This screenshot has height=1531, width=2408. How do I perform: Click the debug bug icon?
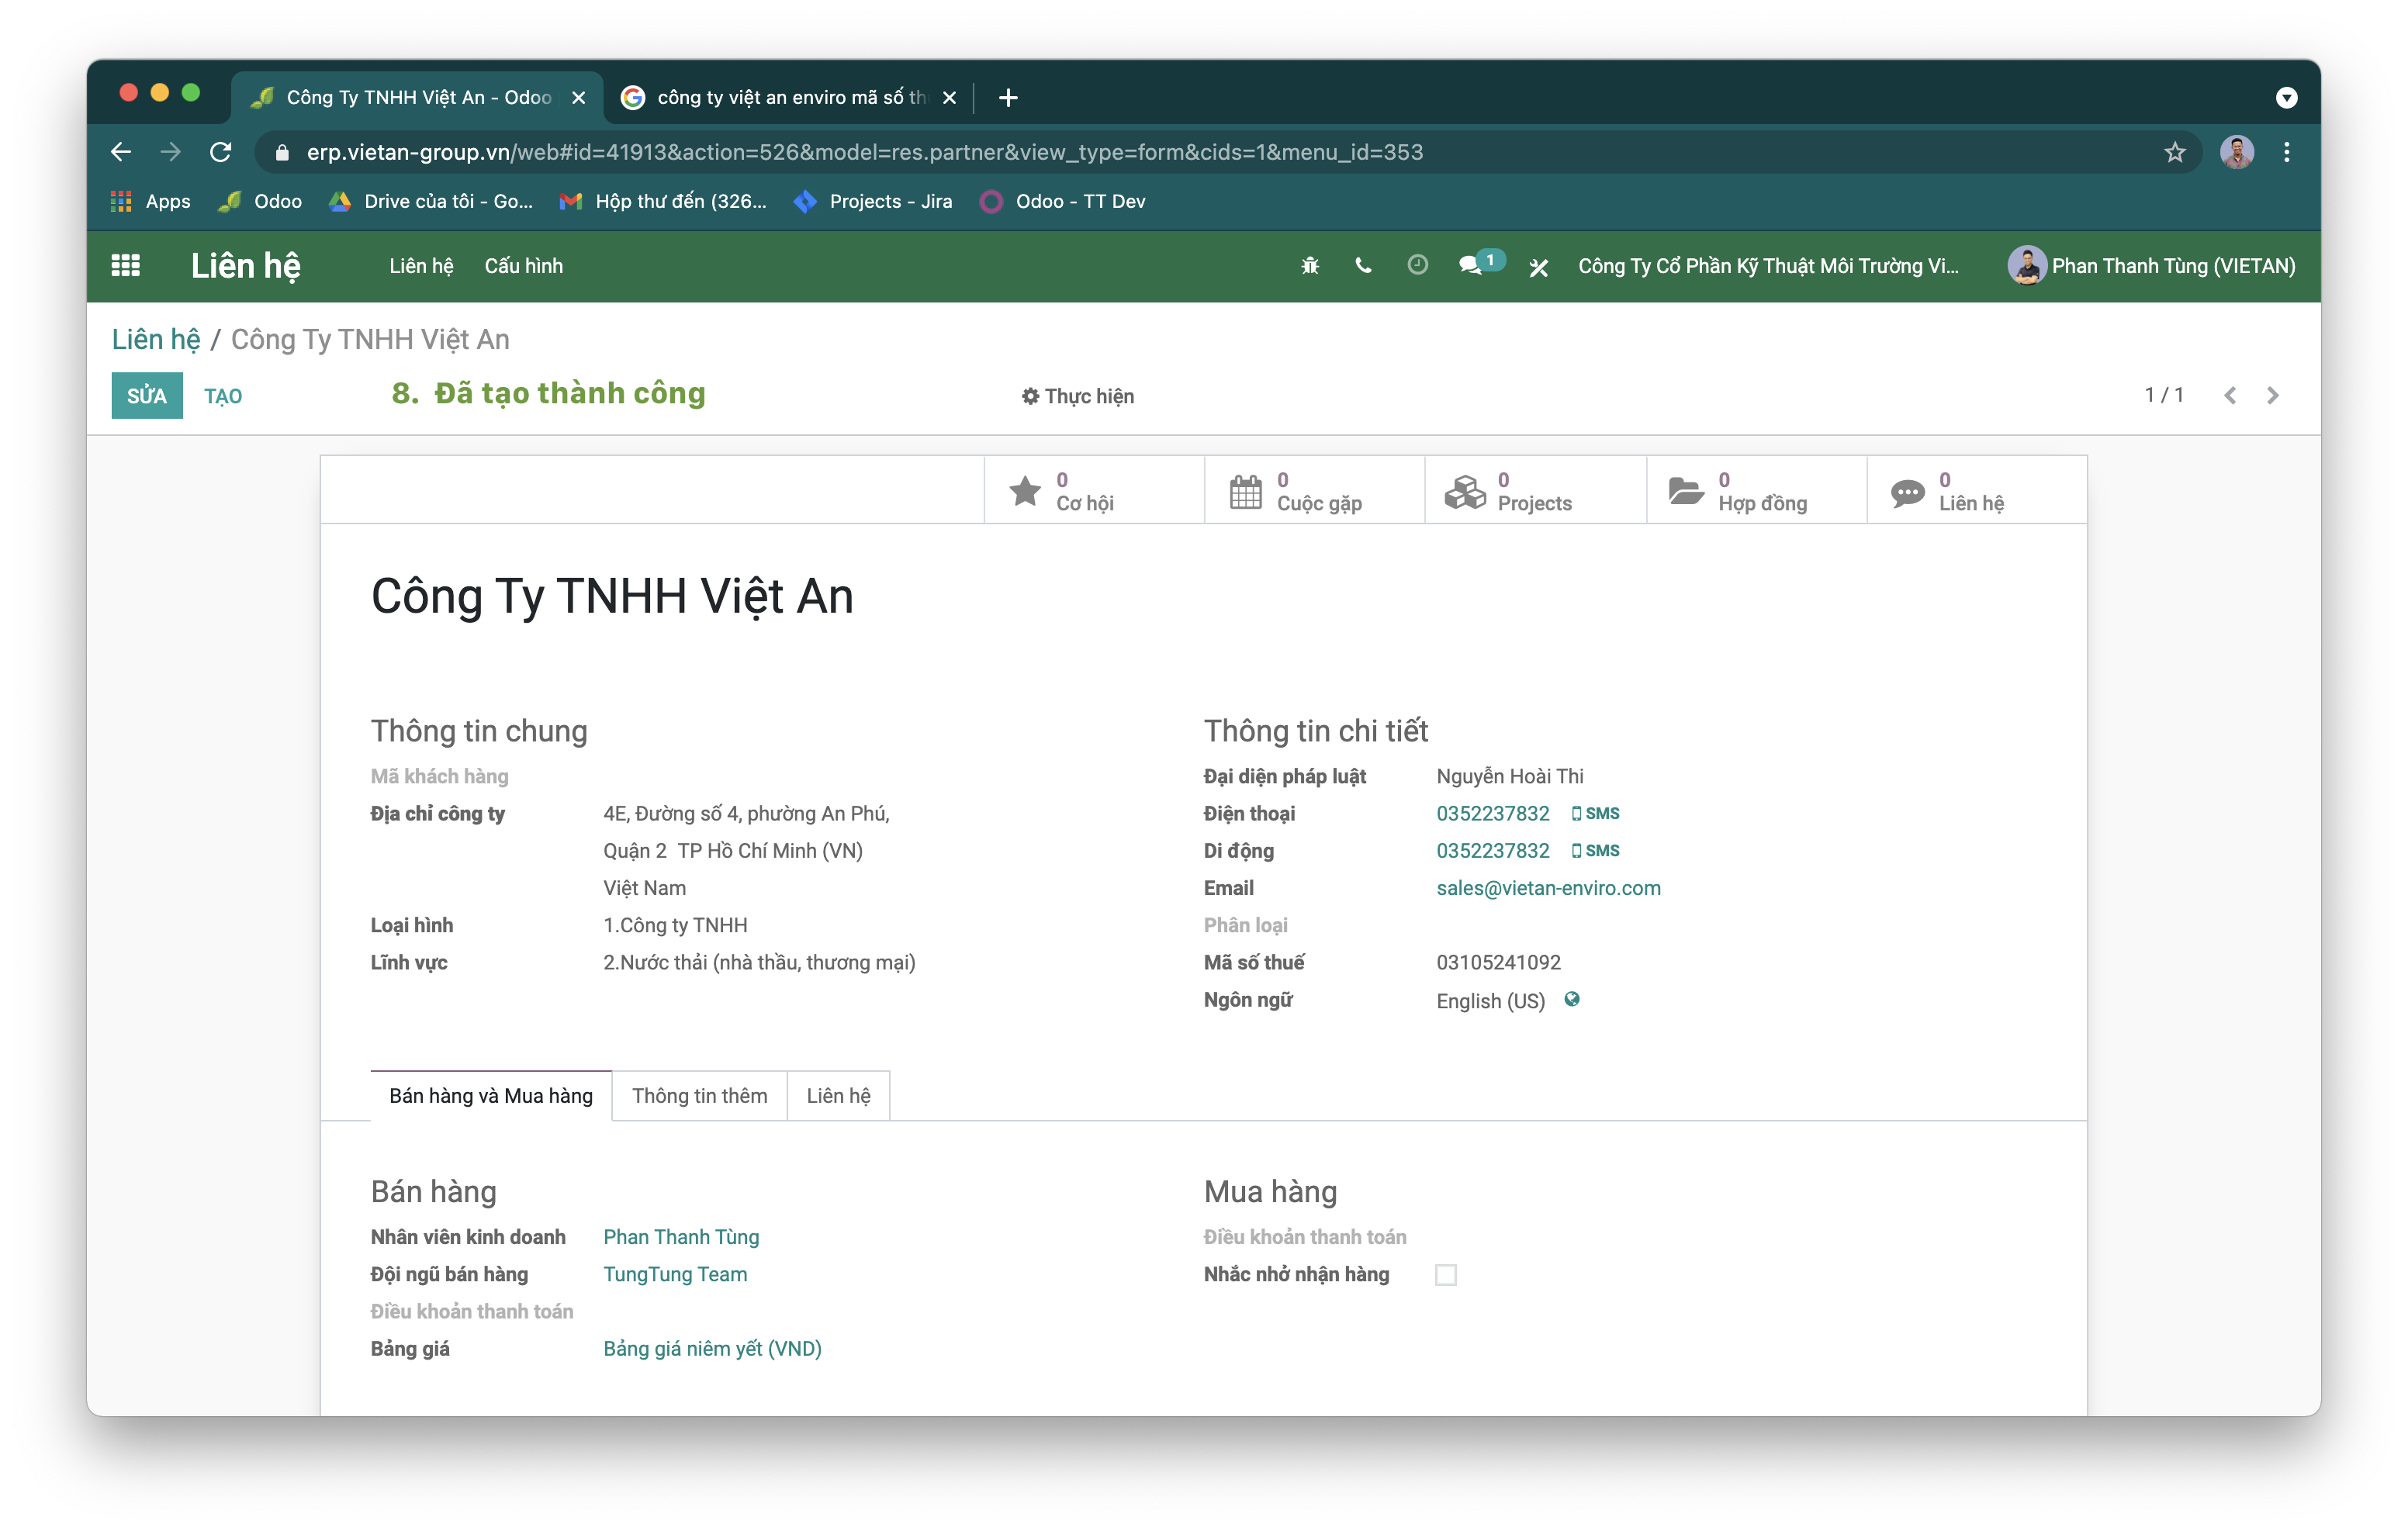tap(1310, 265)
